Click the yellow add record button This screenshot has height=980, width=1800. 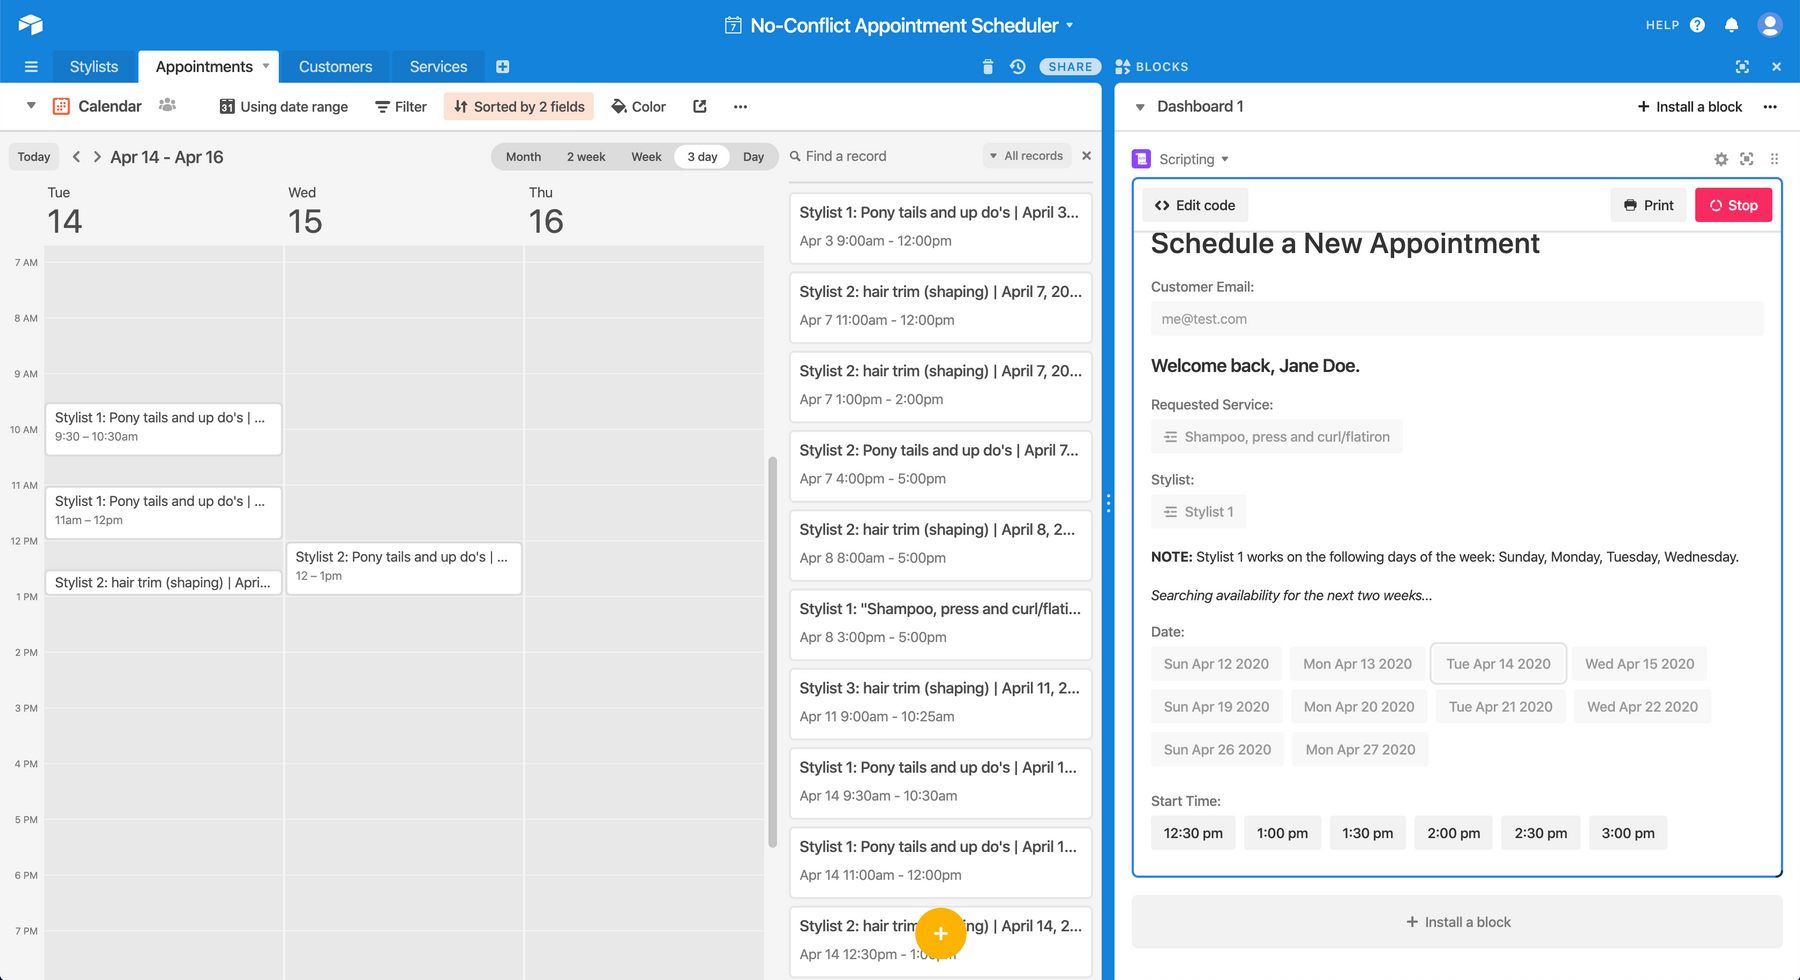940,933
